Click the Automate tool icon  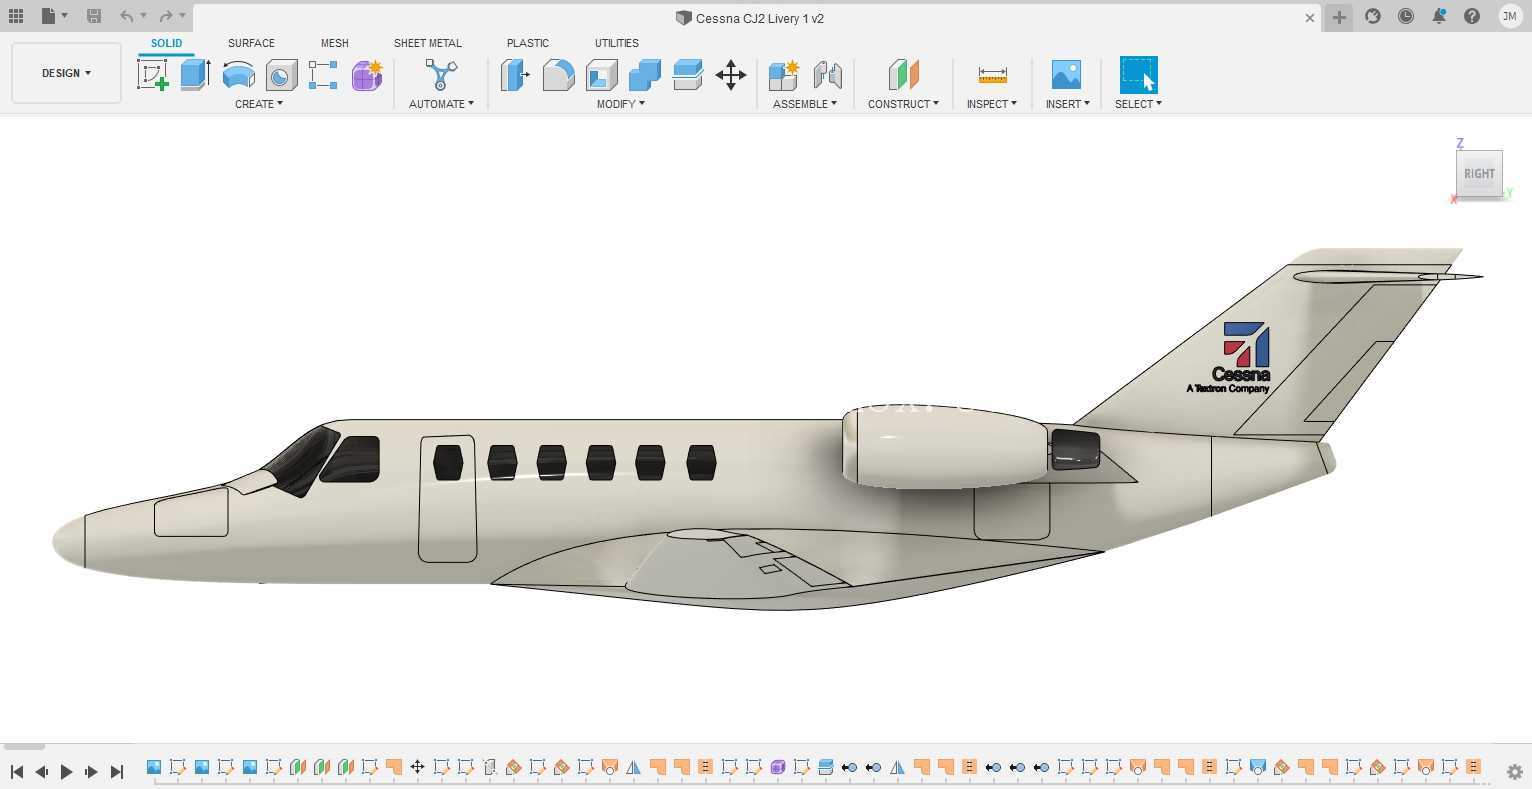pyautogui.click(x=441, y=75)
